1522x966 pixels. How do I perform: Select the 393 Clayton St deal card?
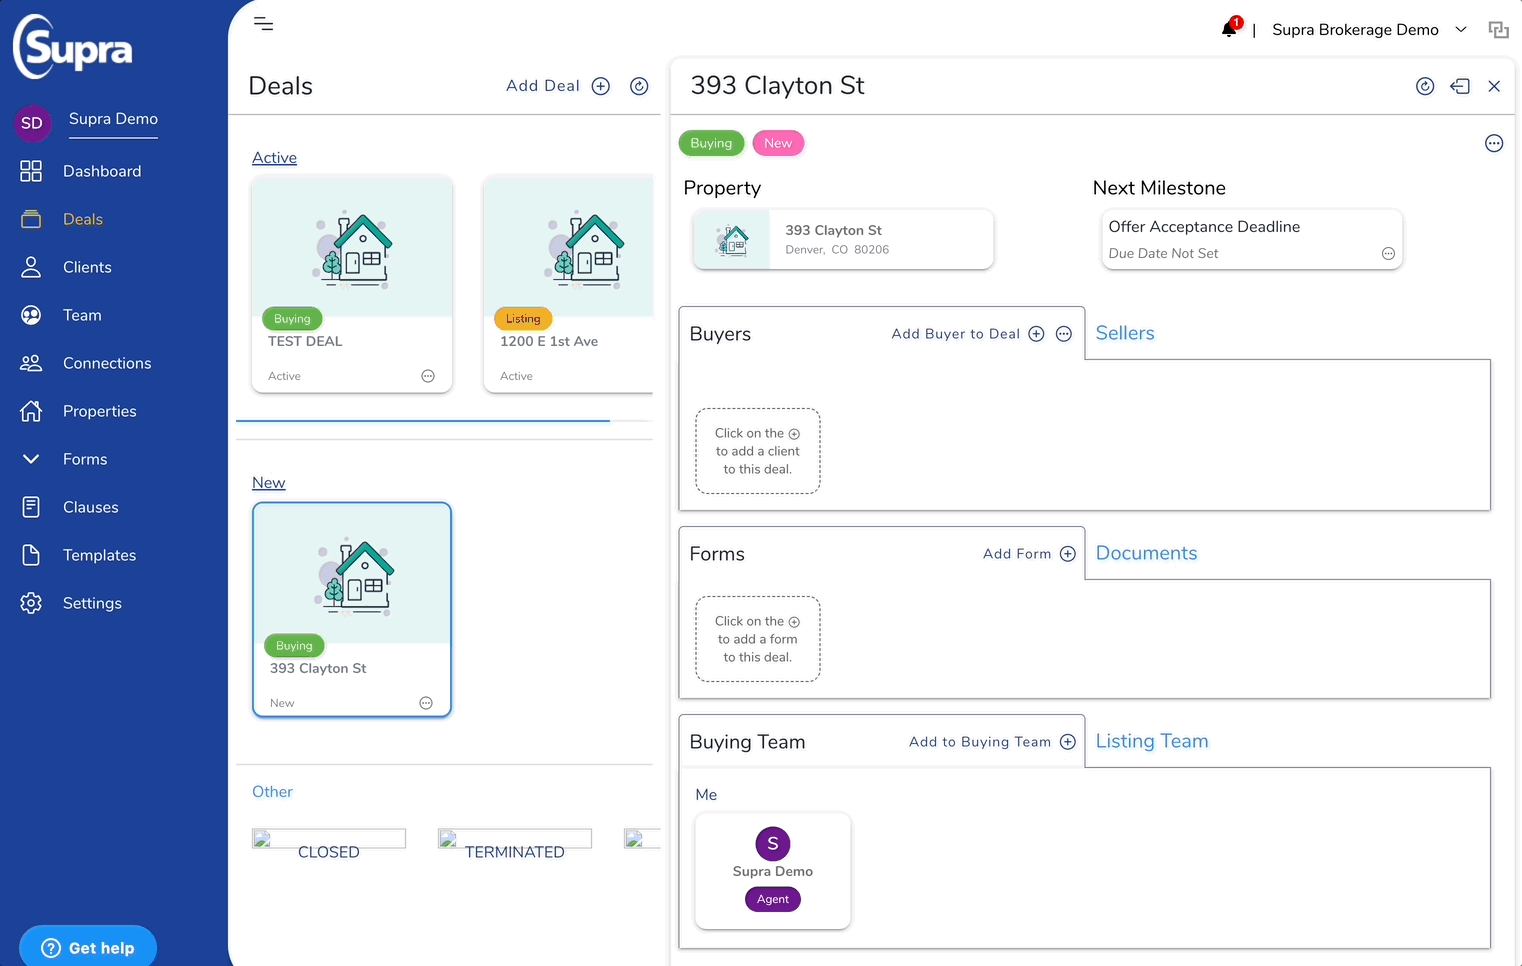click(352, 610)
